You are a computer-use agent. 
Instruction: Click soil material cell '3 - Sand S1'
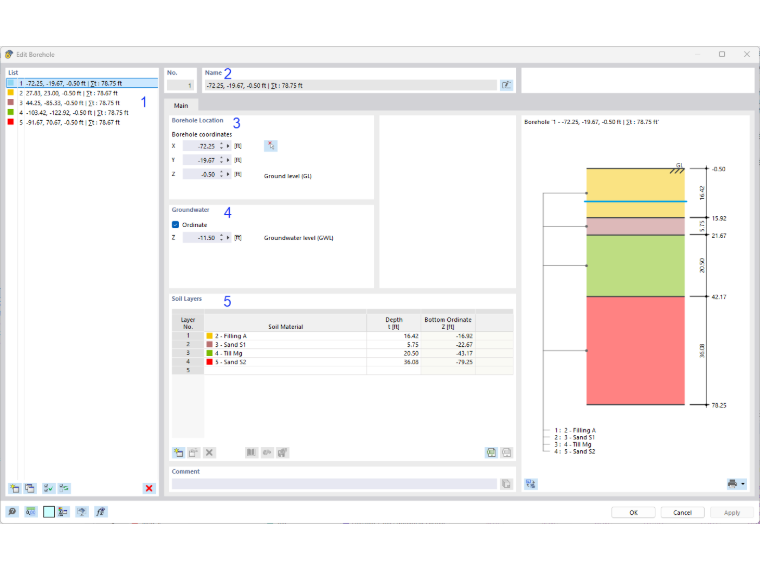(285, 345)
